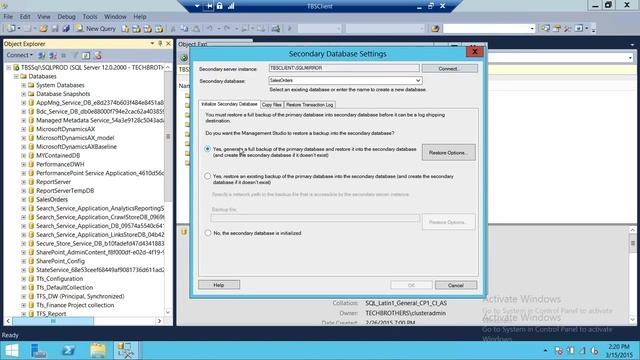Switch to the Copy Files tab
The image size is (640, 360).
click(x=272, y=105)
